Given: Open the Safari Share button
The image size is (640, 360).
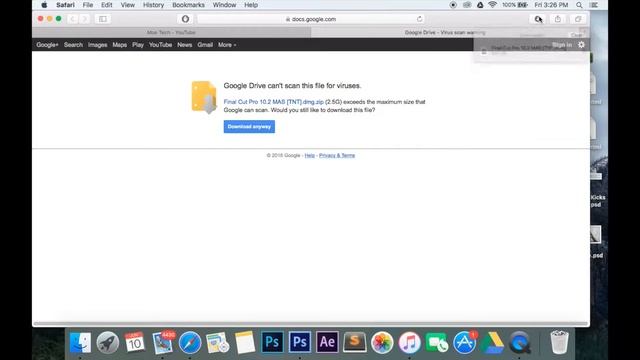Looking at the screenshot, I should coord(558,19).
